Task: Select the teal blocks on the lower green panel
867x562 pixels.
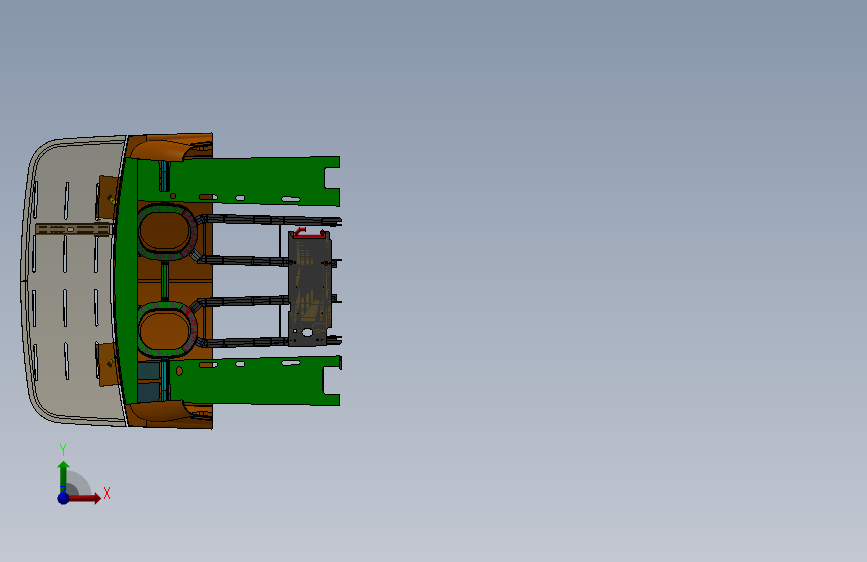Action: pyautogui.click(x=148, y=382)
